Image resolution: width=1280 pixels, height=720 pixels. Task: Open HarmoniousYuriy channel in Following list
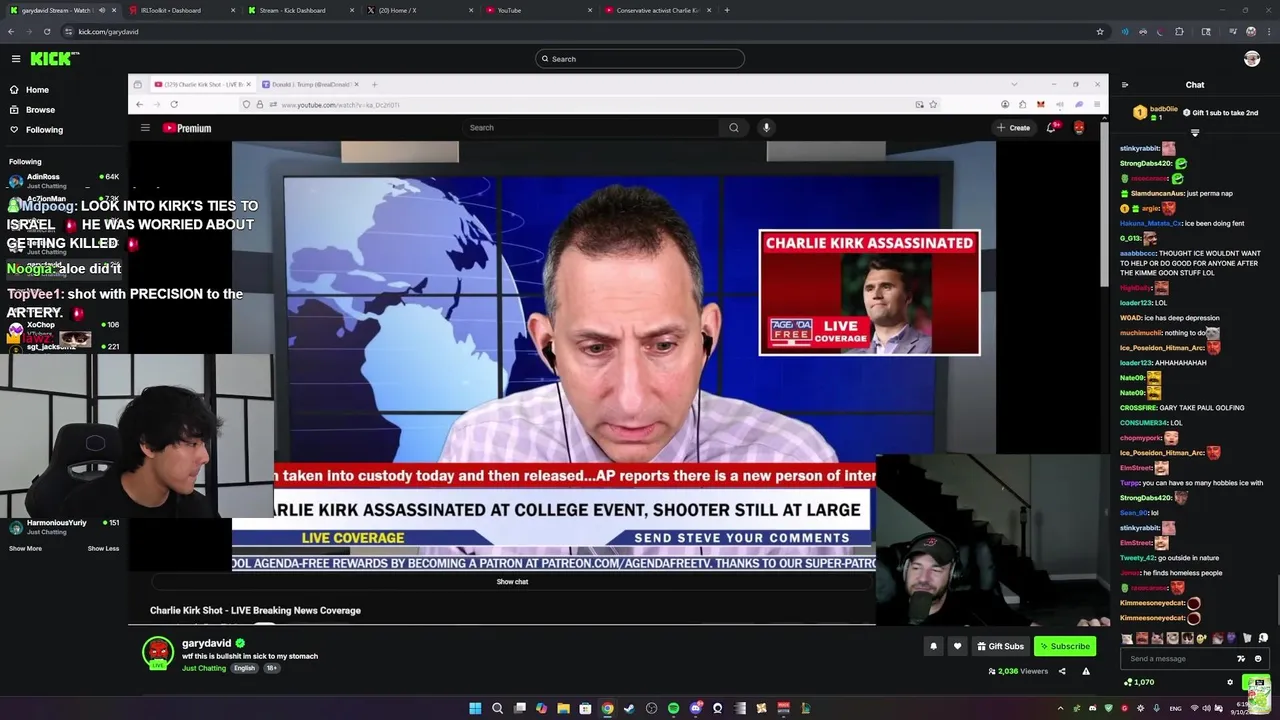tap(63, 527)
